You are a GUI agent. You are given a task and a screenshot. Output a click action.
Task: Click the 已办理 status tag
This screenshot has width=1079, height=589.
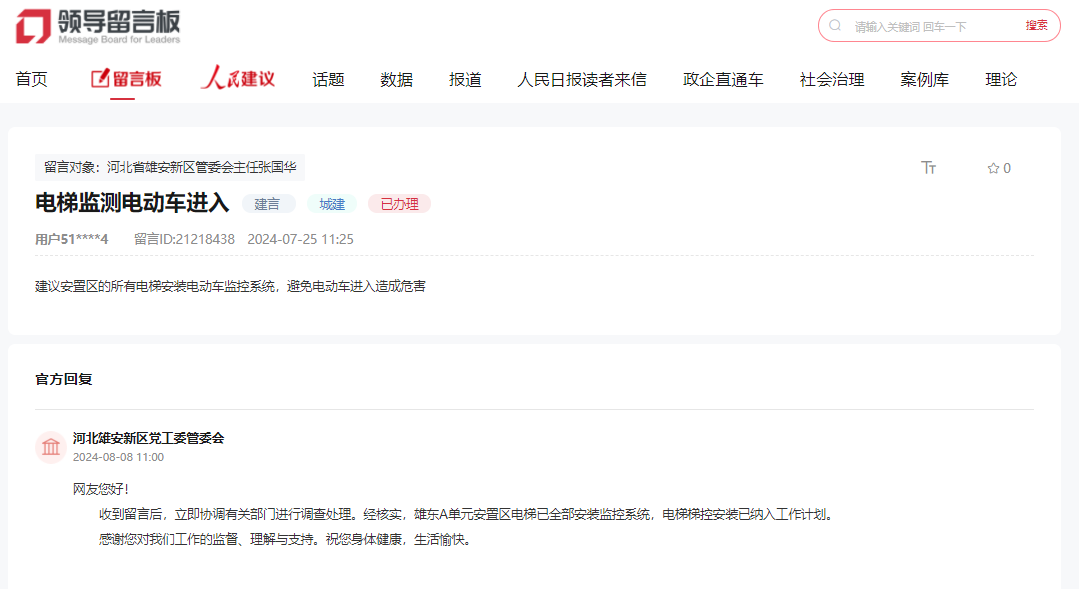pyautogui.click(x=399, y=204)
